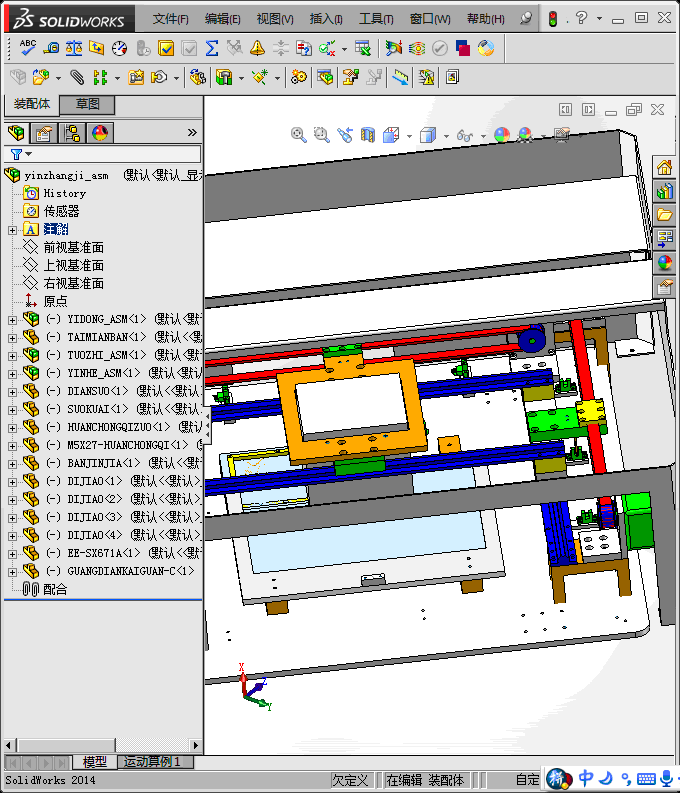The height and width of the screenshot is (793, 680).
Task: Click the Exploded View gear icon
Action: pyautogui.click(x=299, y=77)
